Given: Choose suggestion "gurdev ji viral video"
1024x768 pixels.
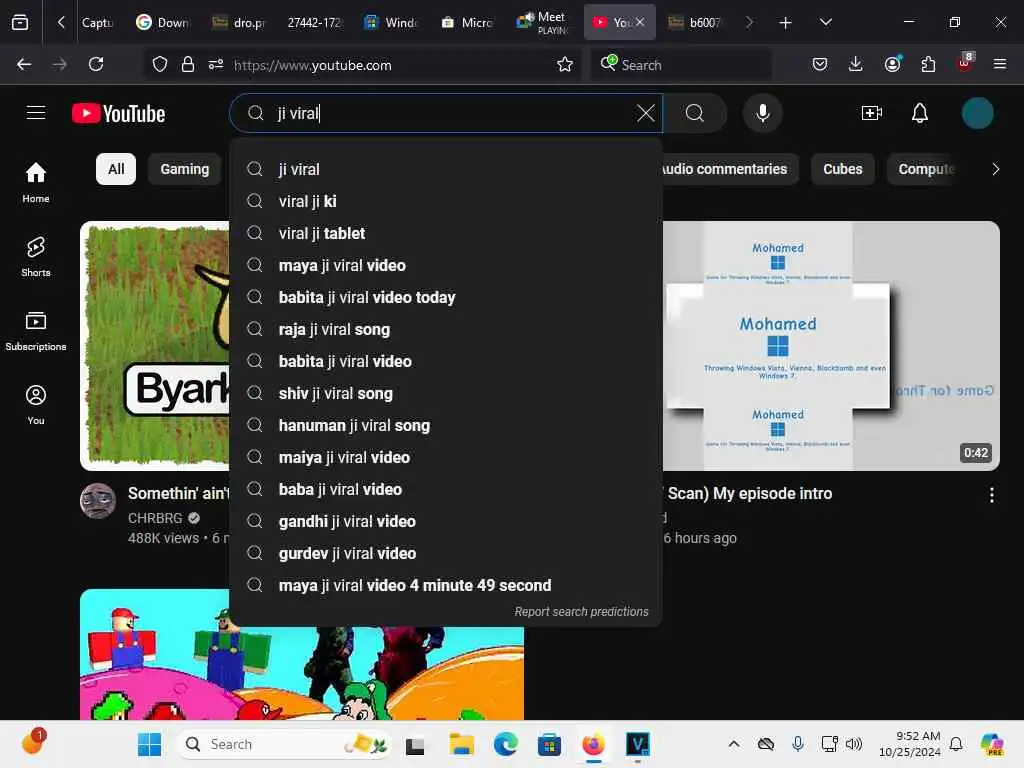Looking at the screenshot, I should point(446,553).
